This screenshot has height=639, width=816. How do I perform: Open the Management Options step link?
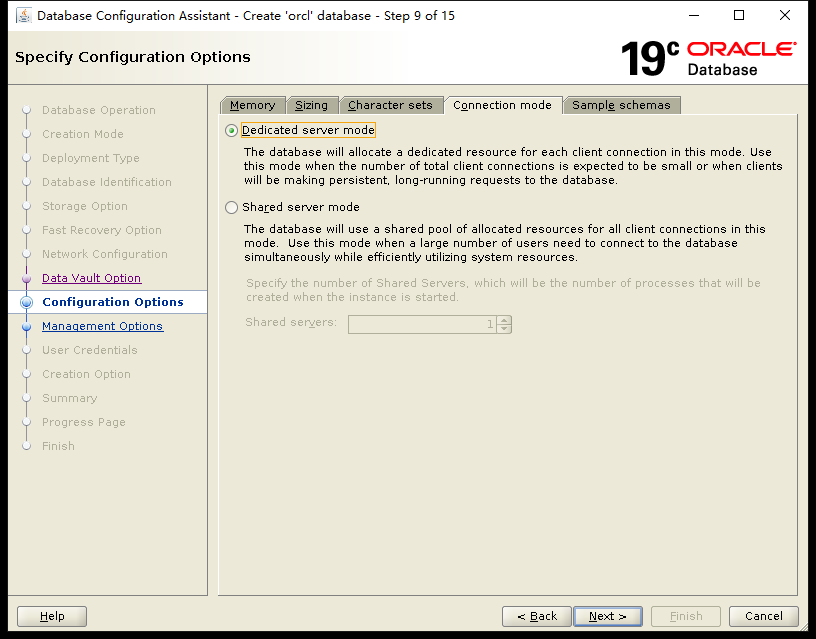click(x=103, y=326)
